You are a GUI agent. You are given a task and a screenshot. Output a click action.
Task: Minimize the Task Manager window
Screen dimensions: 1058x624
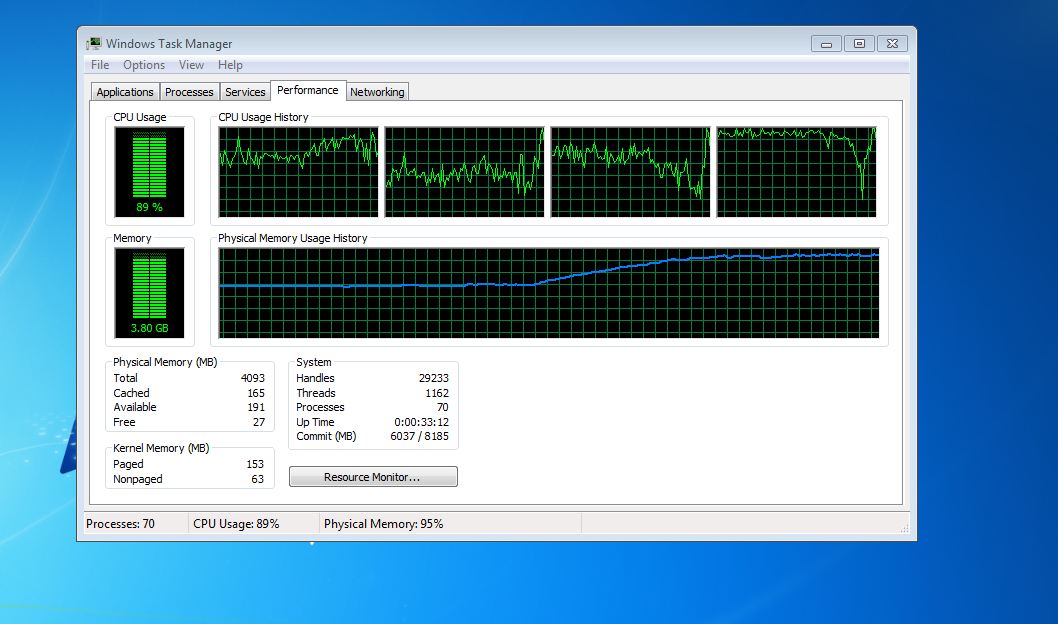(x=827, y=44)
